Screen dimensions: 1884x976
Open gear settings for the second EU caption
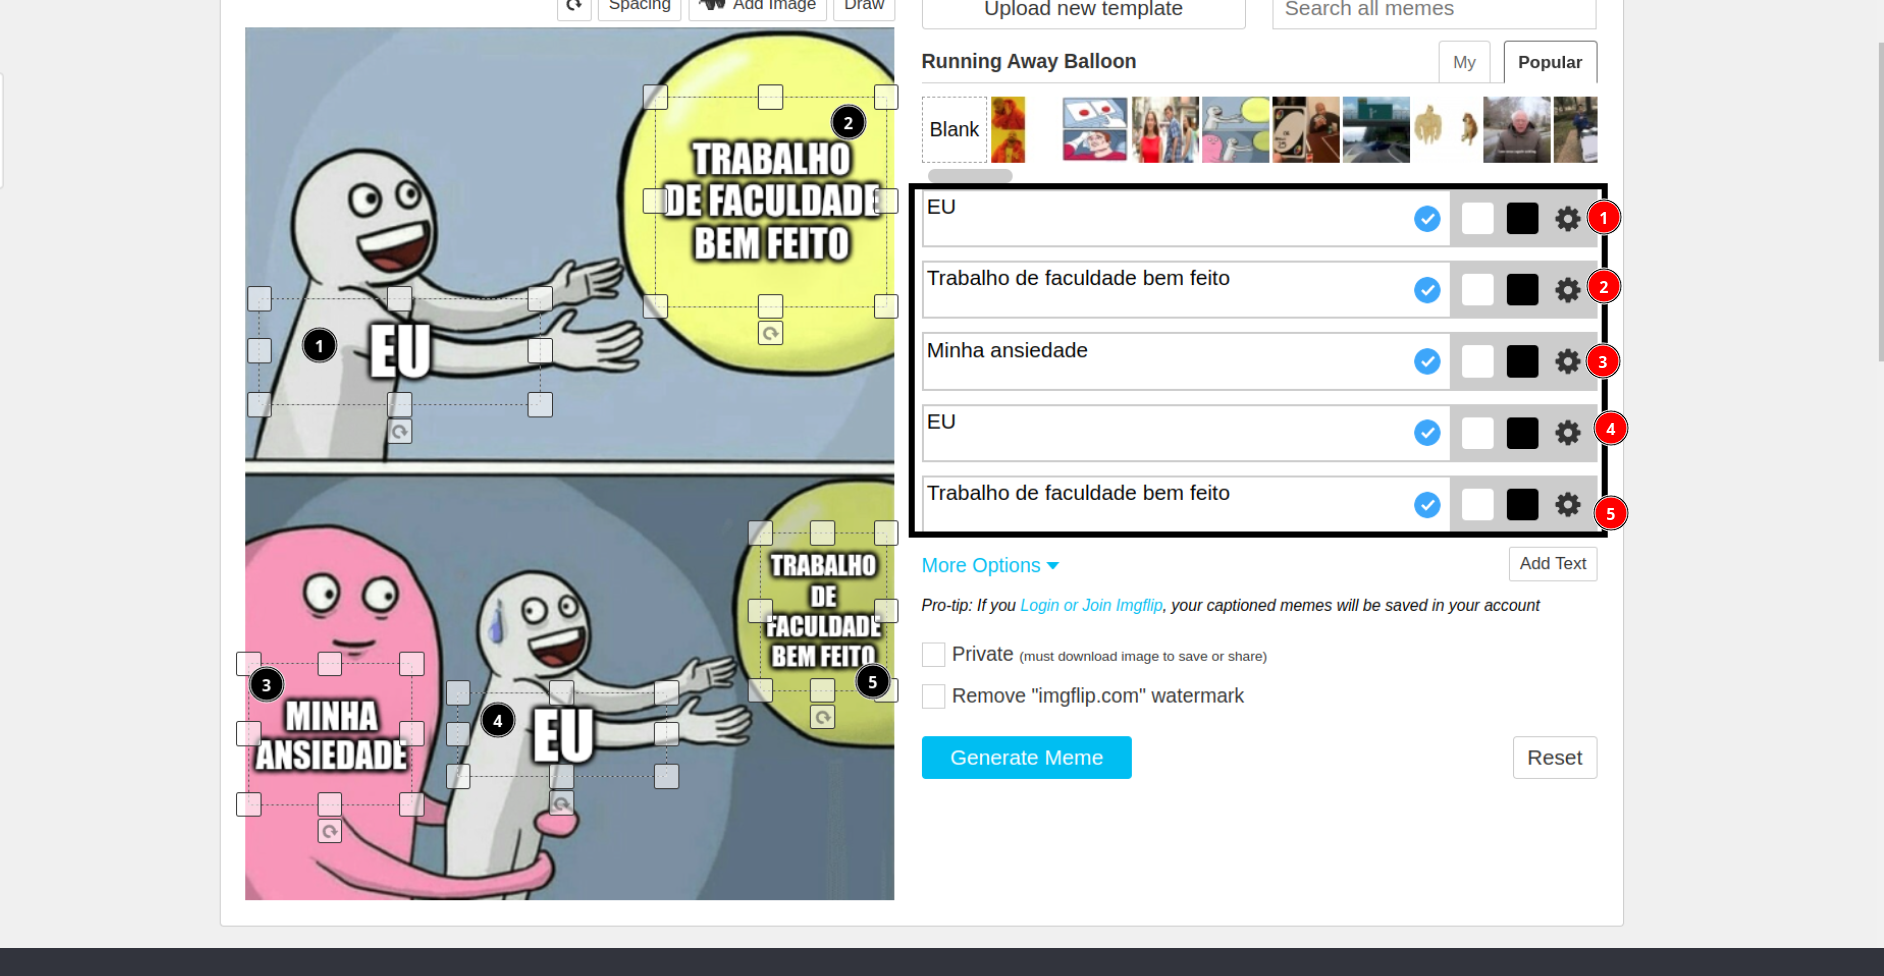[x=1566, y=433]
